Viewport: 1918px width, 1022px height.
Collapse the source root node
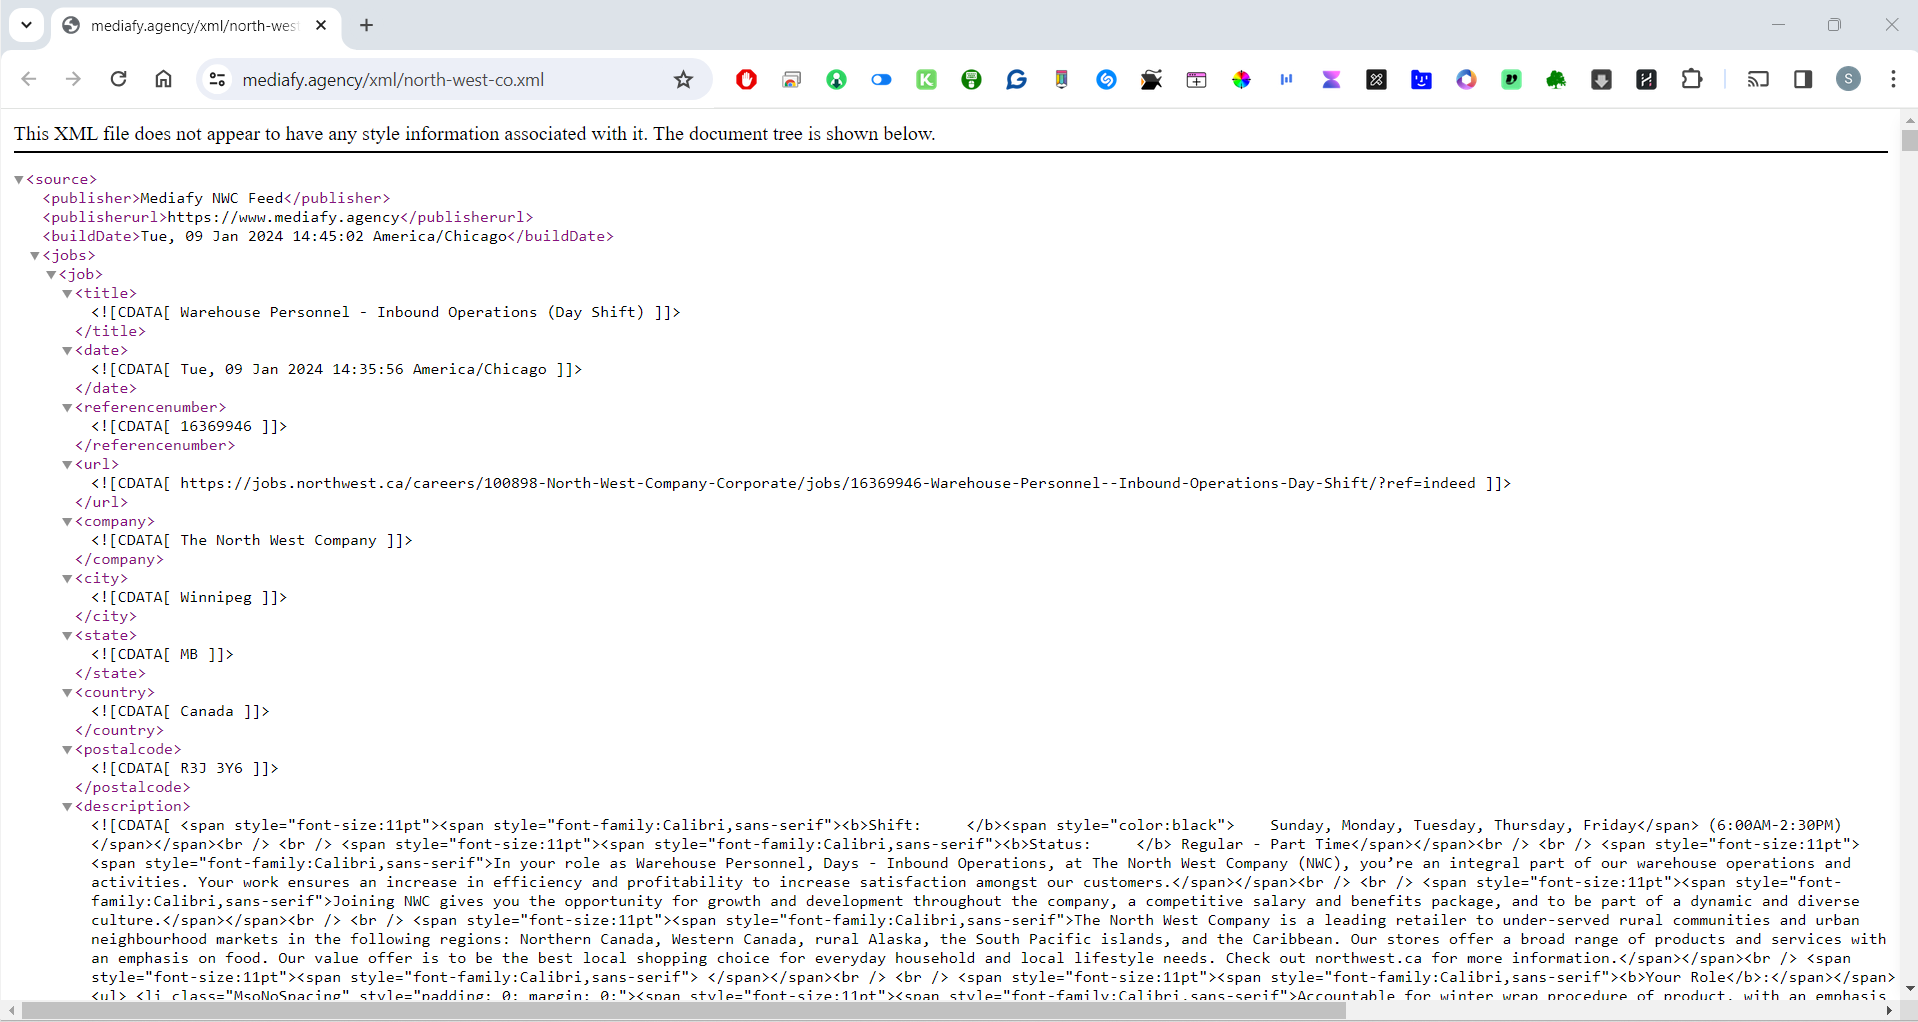coord(19,180)
